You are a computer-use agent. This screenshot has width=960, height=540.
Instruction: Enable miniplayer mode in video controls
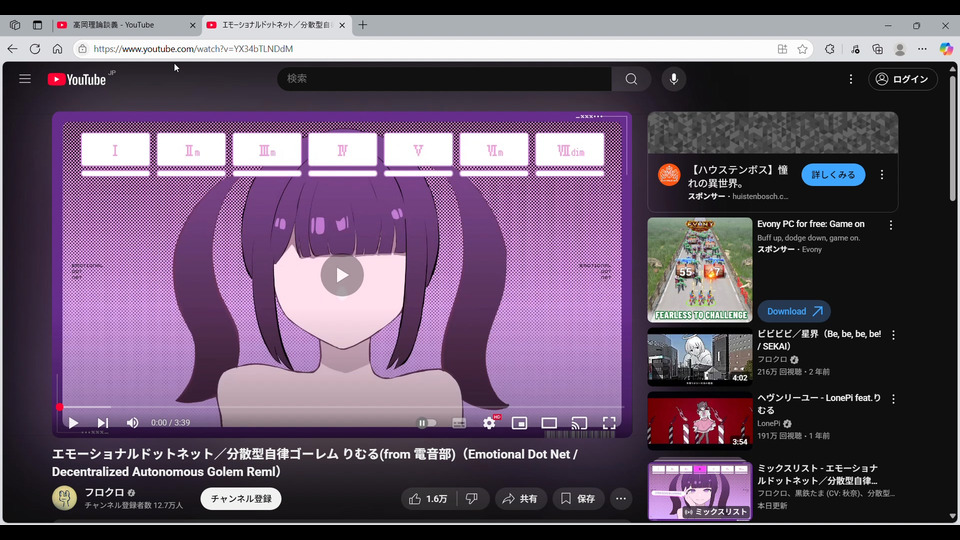point(519,423)
